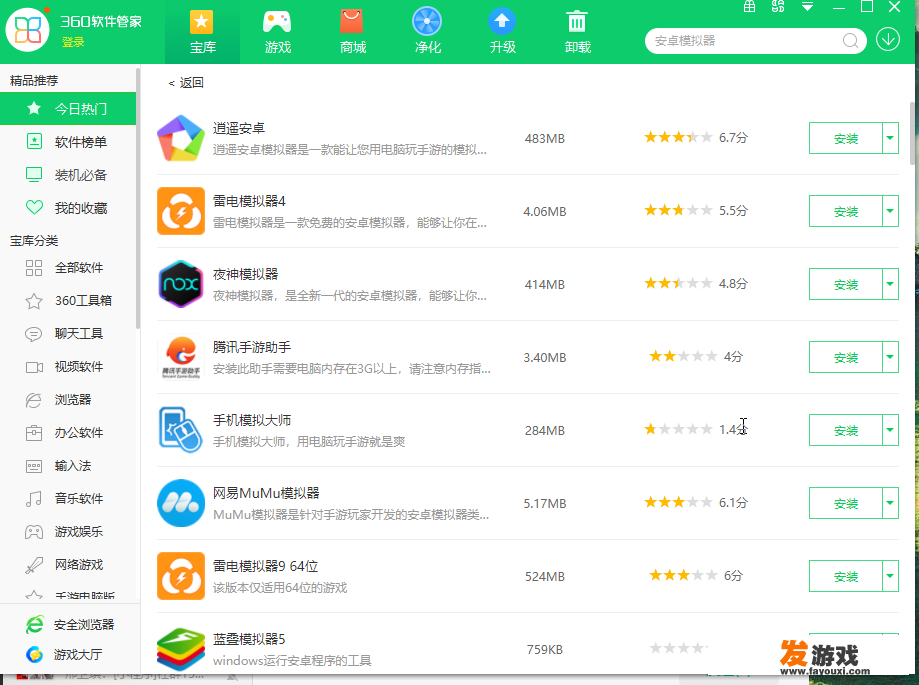Viewport: 919px width, 685px height.
Task: Click the 手机模拟大师 app icon
Action: click(x=181, y=430)
